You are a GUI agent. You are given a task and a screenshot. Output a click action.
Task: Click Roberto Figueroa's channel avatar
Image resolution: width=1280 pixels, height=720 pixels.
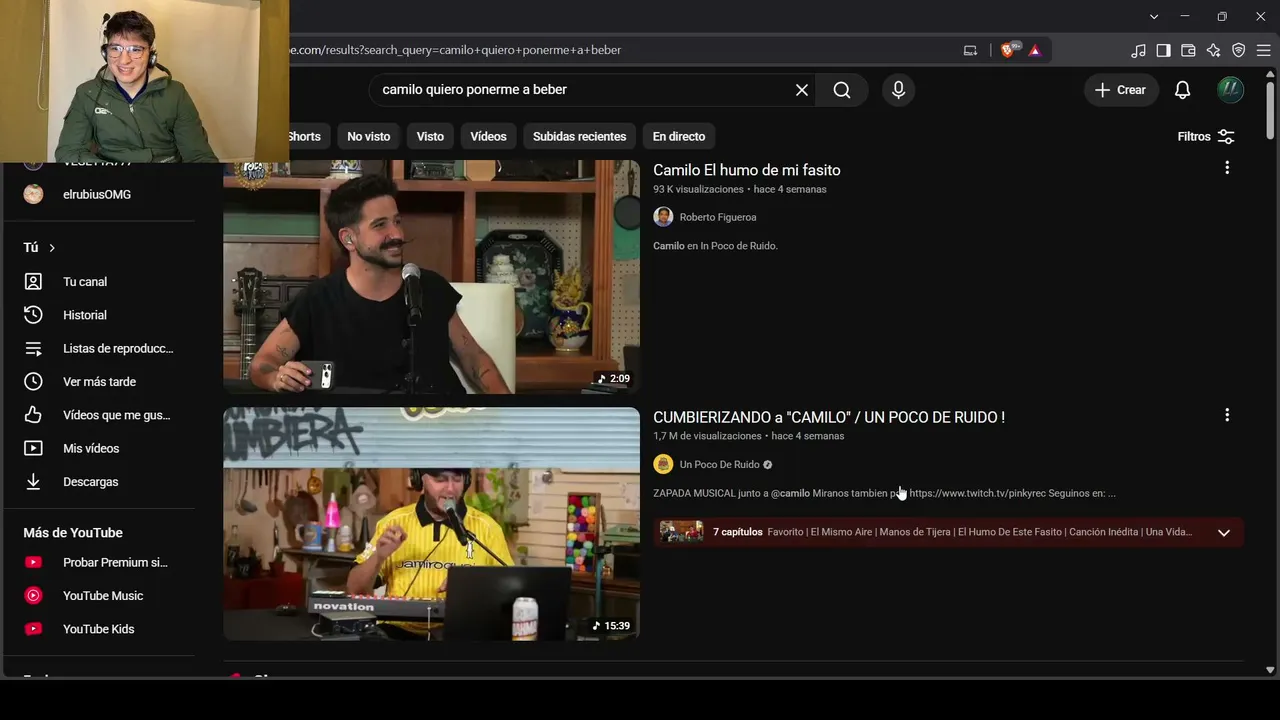tap(663, 217)
